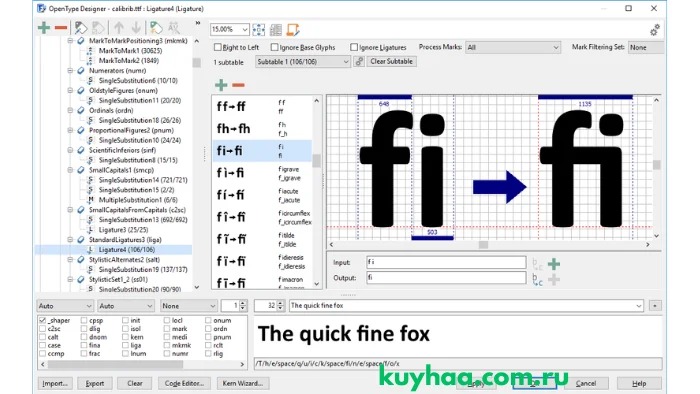Screen dimensions: 700x394
Task: Click the zoom-to-fit icon beside zoom percentage
Action: pyautogui.click(x=258, y=30)
